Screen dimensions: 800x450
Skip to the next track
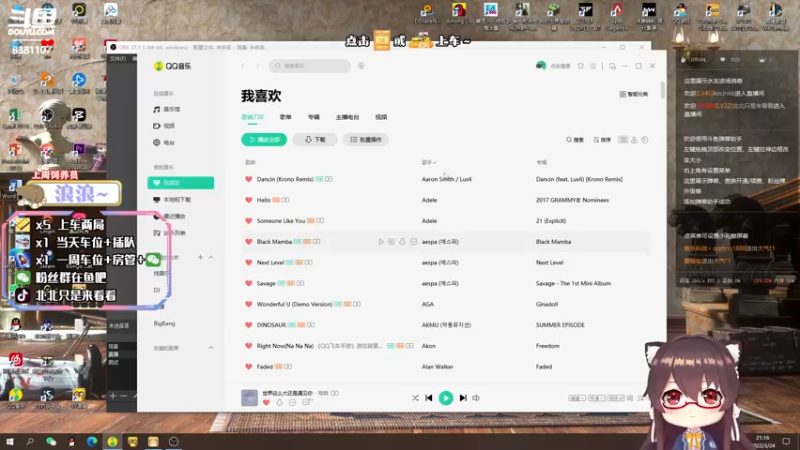(463, 398)
